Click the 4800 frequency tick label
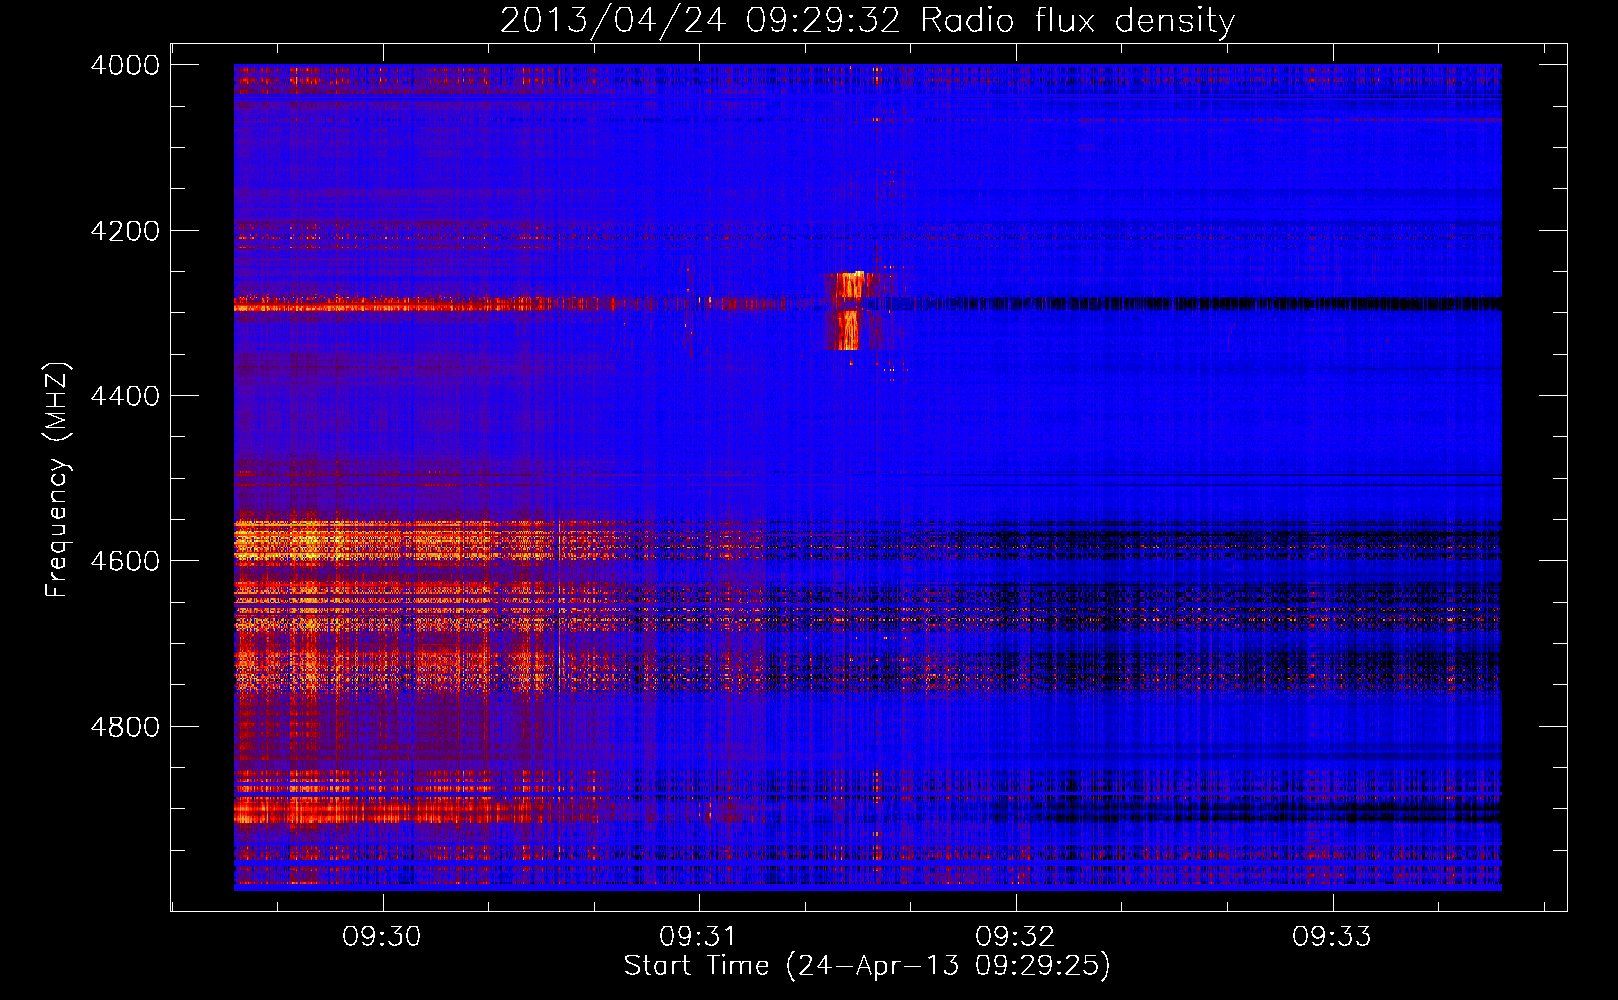Screen dimensions: 1618x1000 125,726
